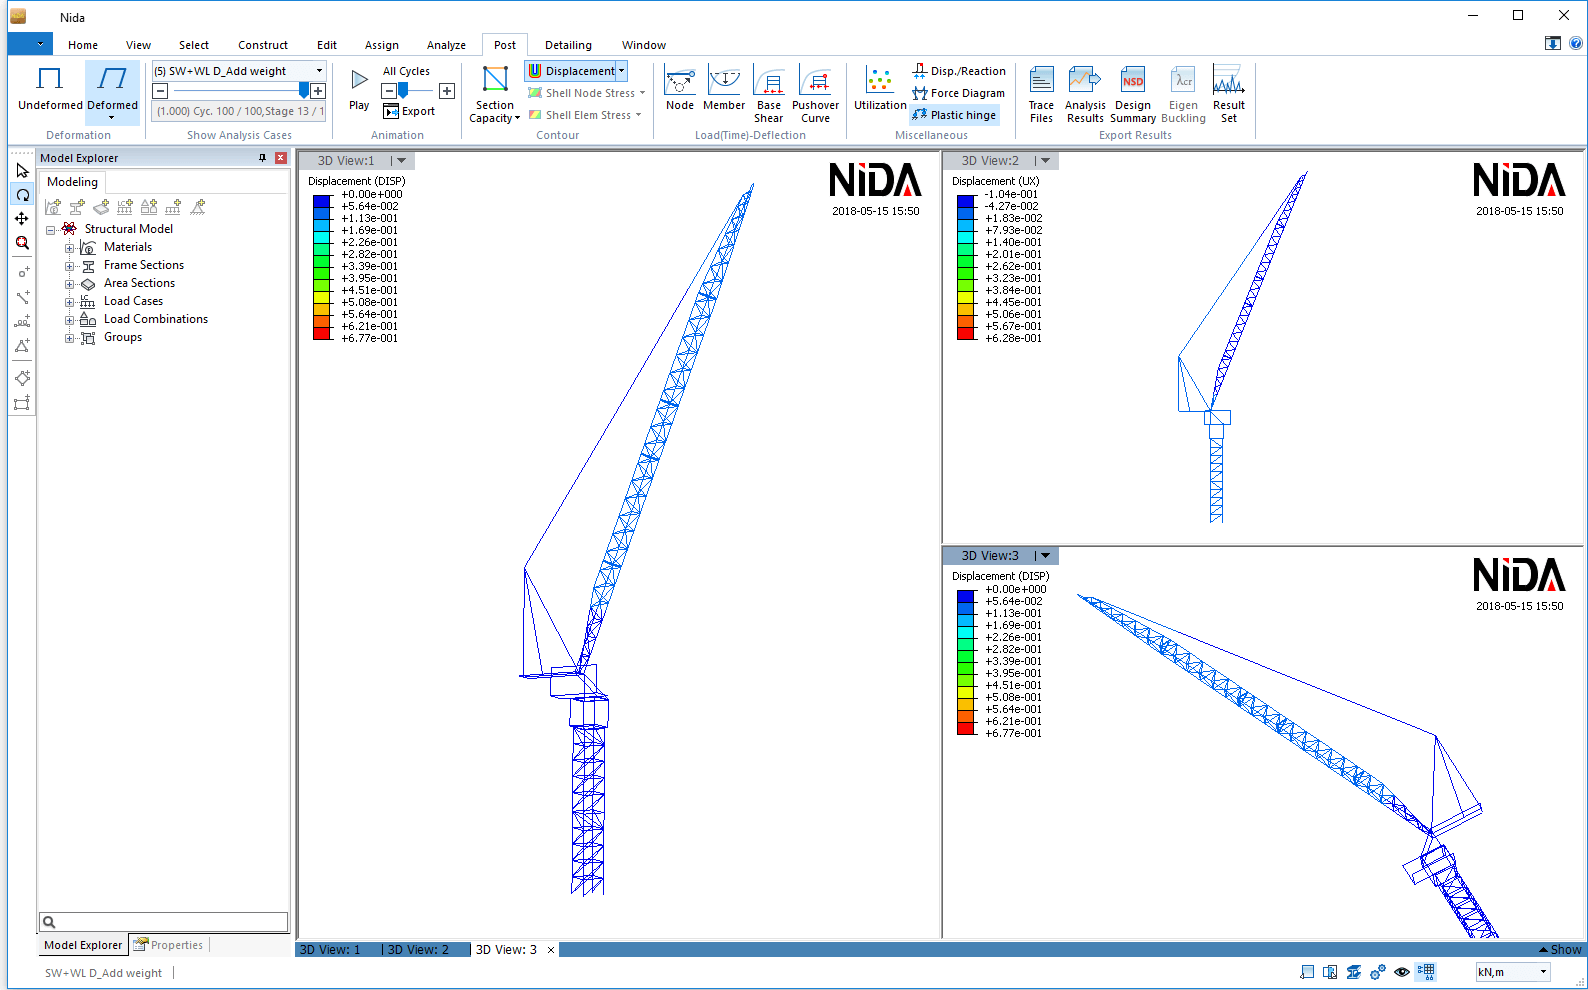
Task: Activate the rotate view tool
Action: (x=22, y=195)
